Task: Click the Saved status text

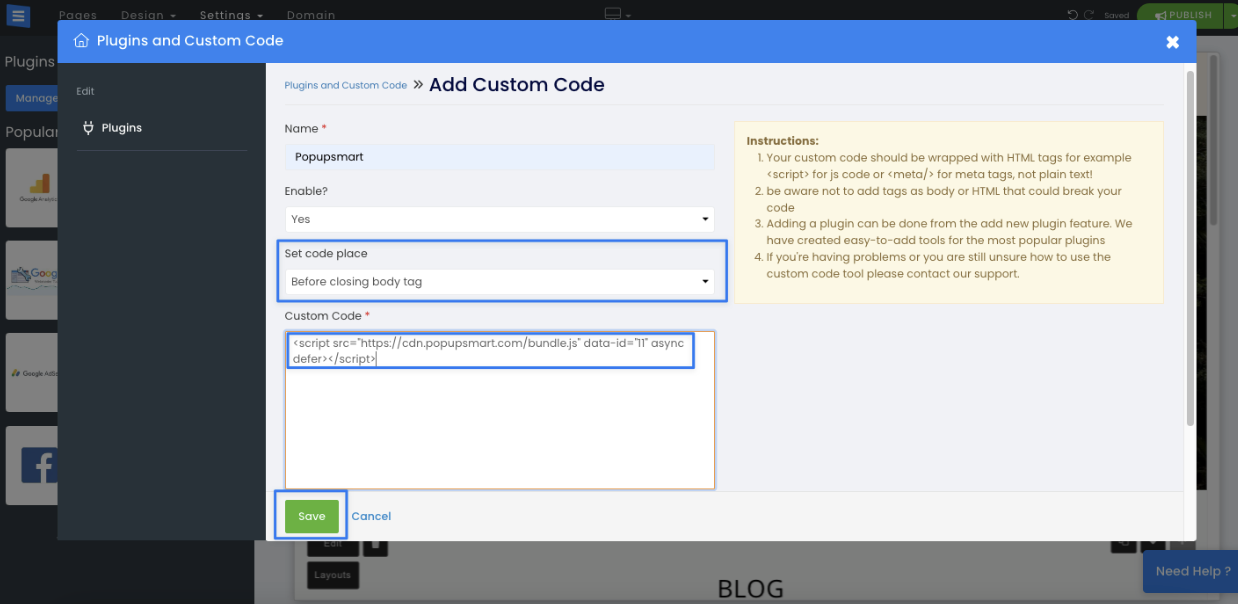Action: pyautogui.click(x=1117, y=16)
